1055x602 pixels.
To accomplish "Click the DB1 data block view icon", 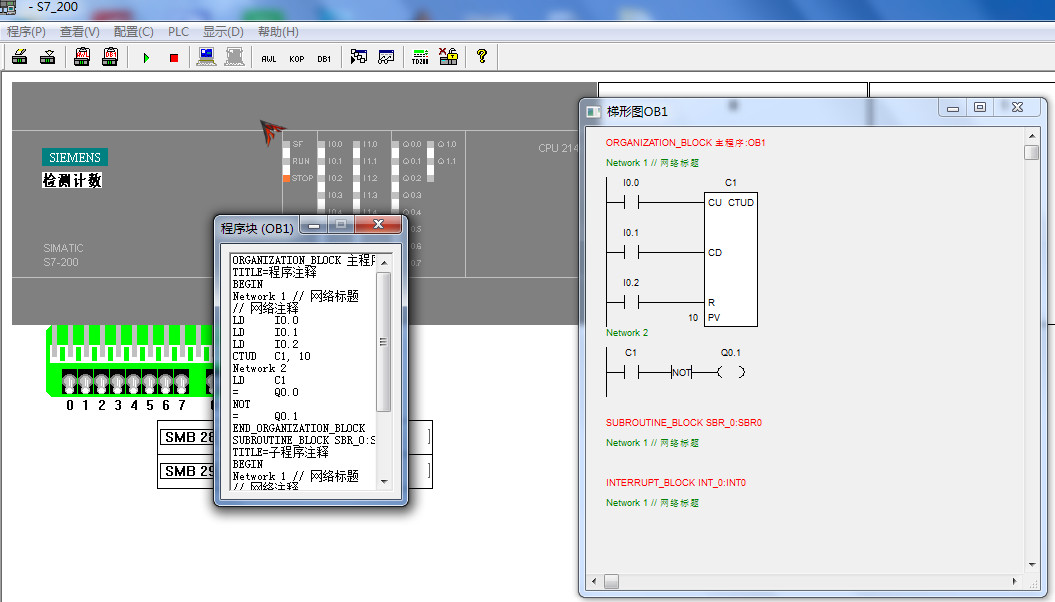I will coord(324,58).
